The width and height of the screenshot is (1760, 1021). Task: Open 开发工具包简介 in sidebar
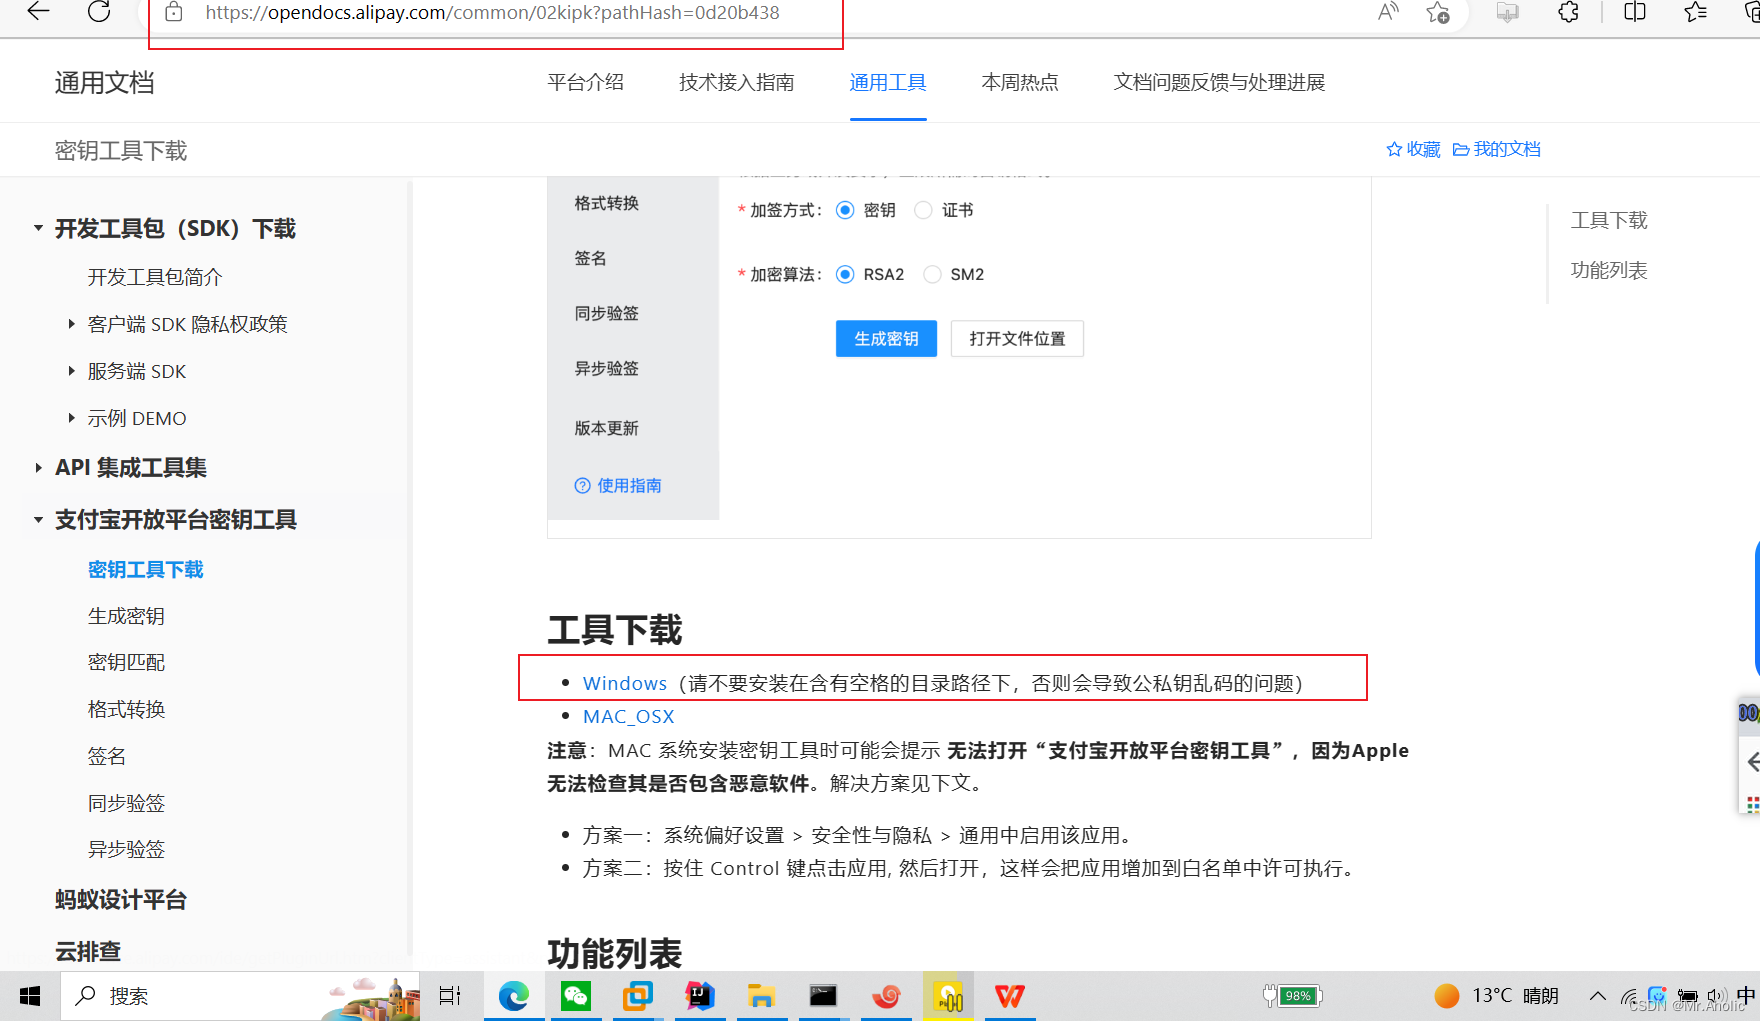155,277
